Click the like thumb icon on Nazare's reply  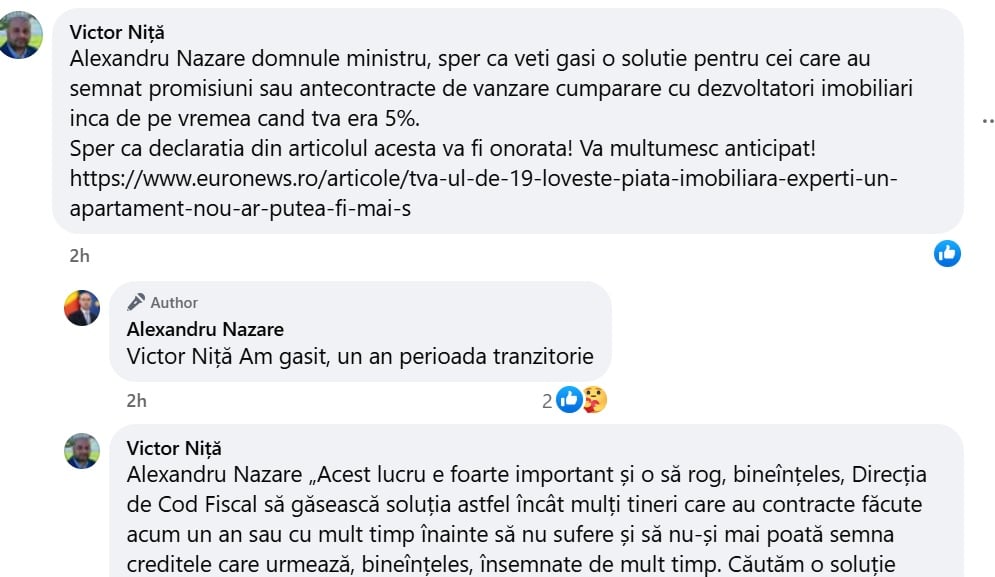coord(568,400)
